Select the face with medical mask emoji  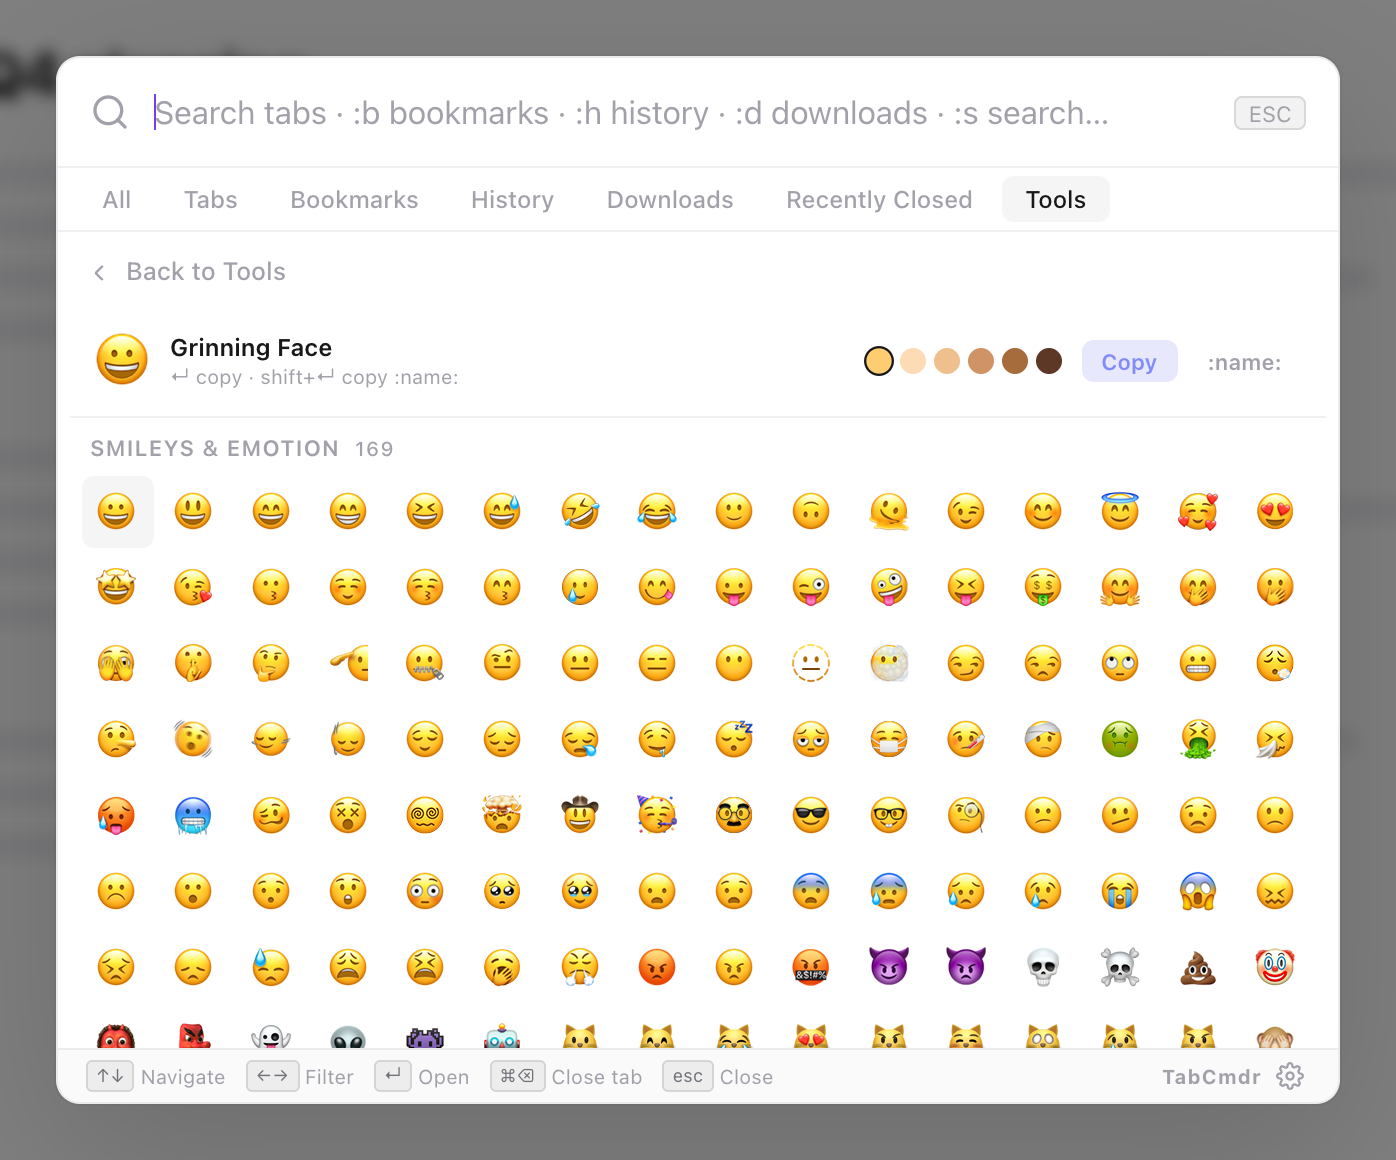click(x=889, y=740)
